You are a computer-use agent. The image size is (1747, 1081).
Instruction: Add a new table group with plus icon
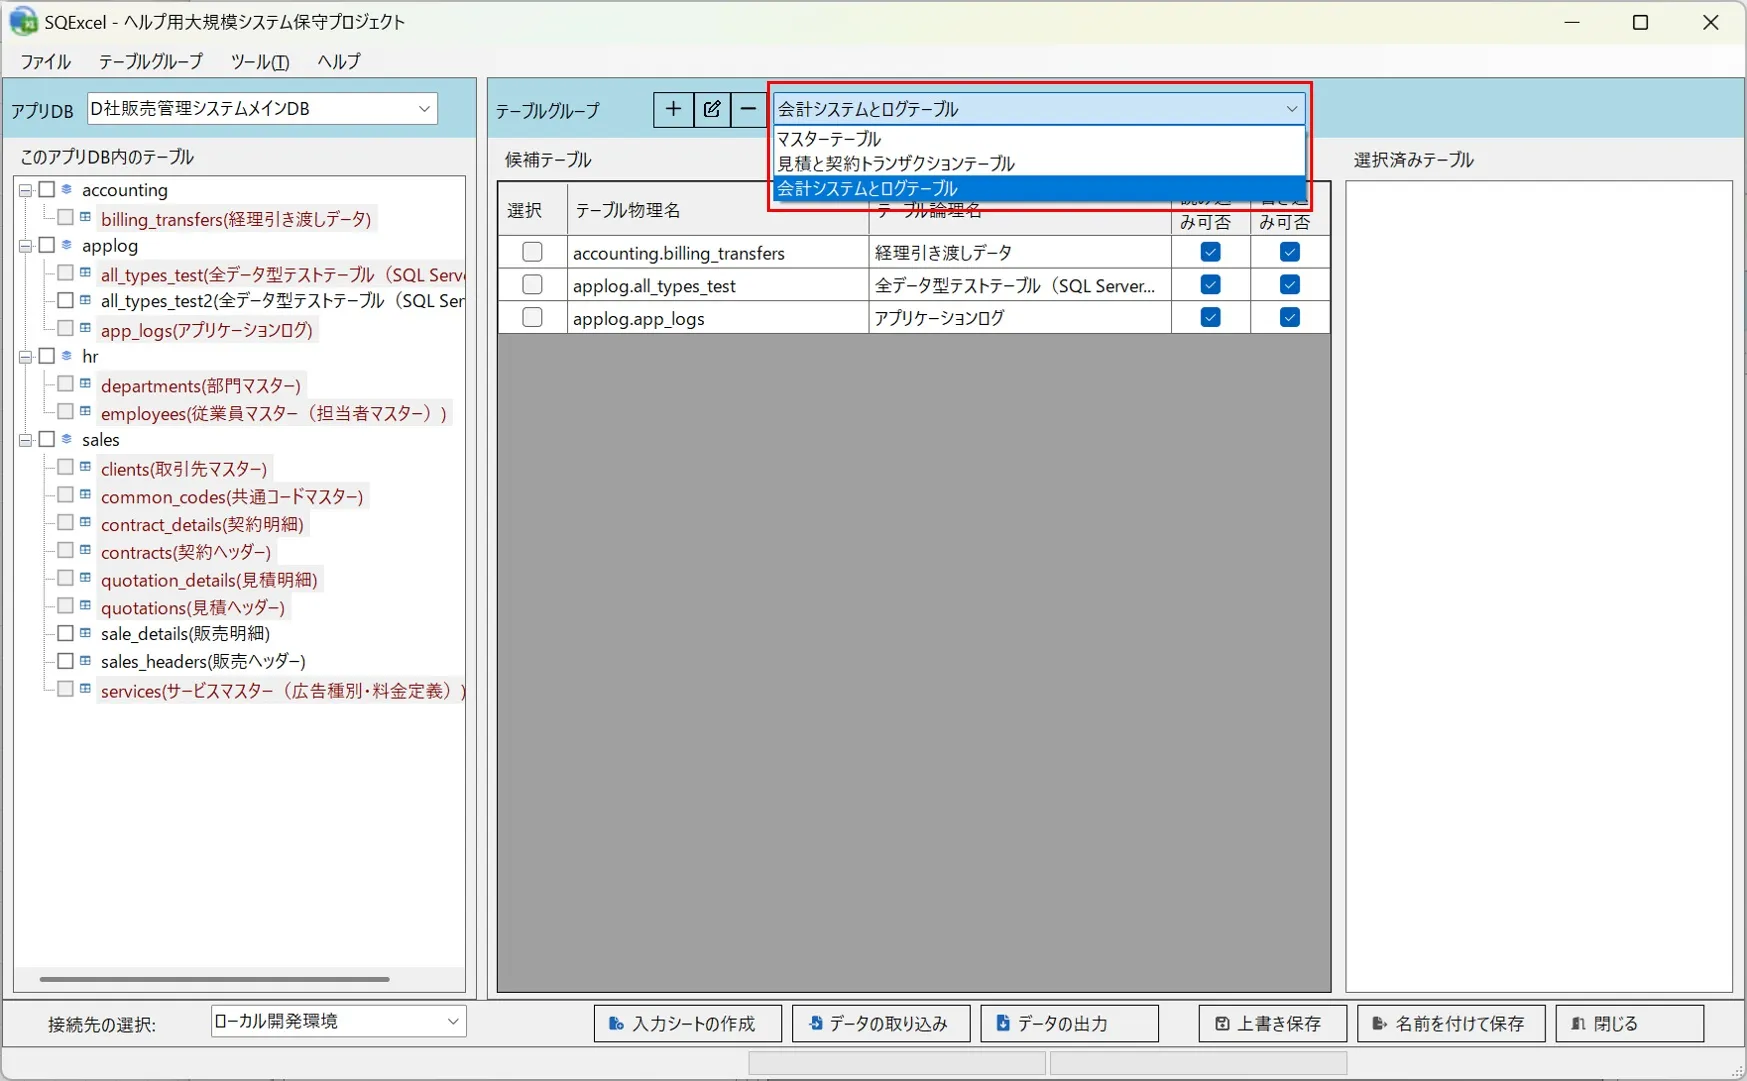coord(673,109)
